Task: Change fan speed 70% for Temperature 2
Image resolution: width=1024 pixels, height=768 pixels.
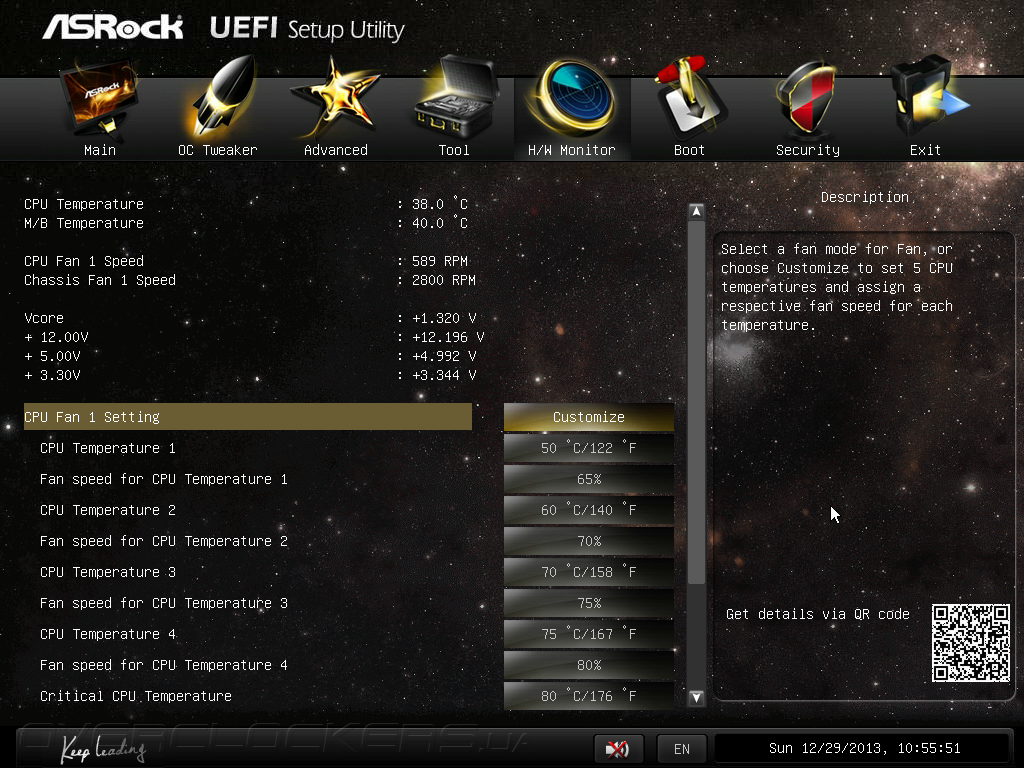Action: tap(588, 541)
